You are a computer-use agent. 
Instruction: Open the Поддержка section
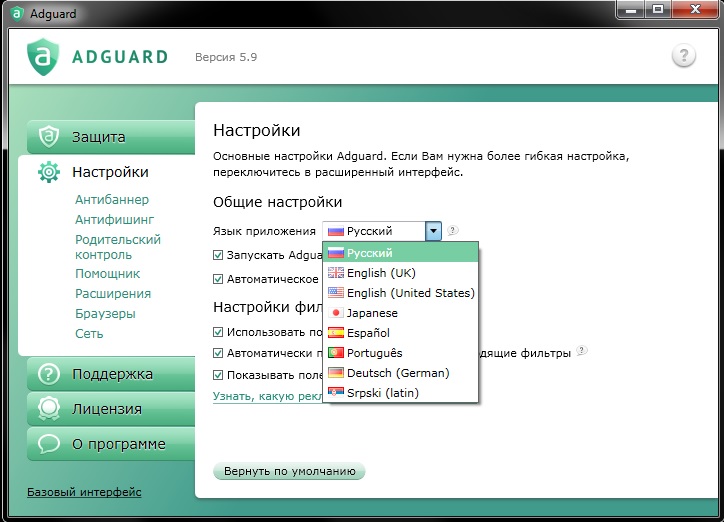click(111, 374)
